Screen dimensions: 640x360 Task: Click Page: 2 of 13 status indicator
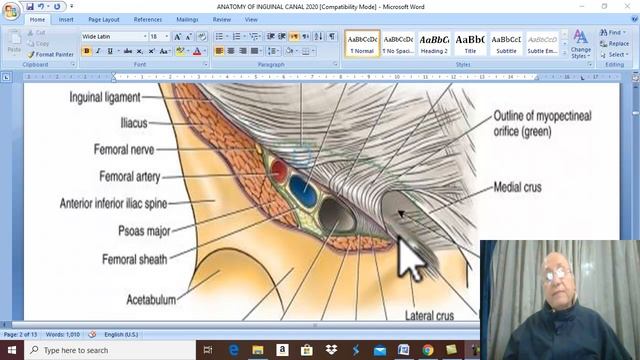pyautogui.click(x=20, y=334)
